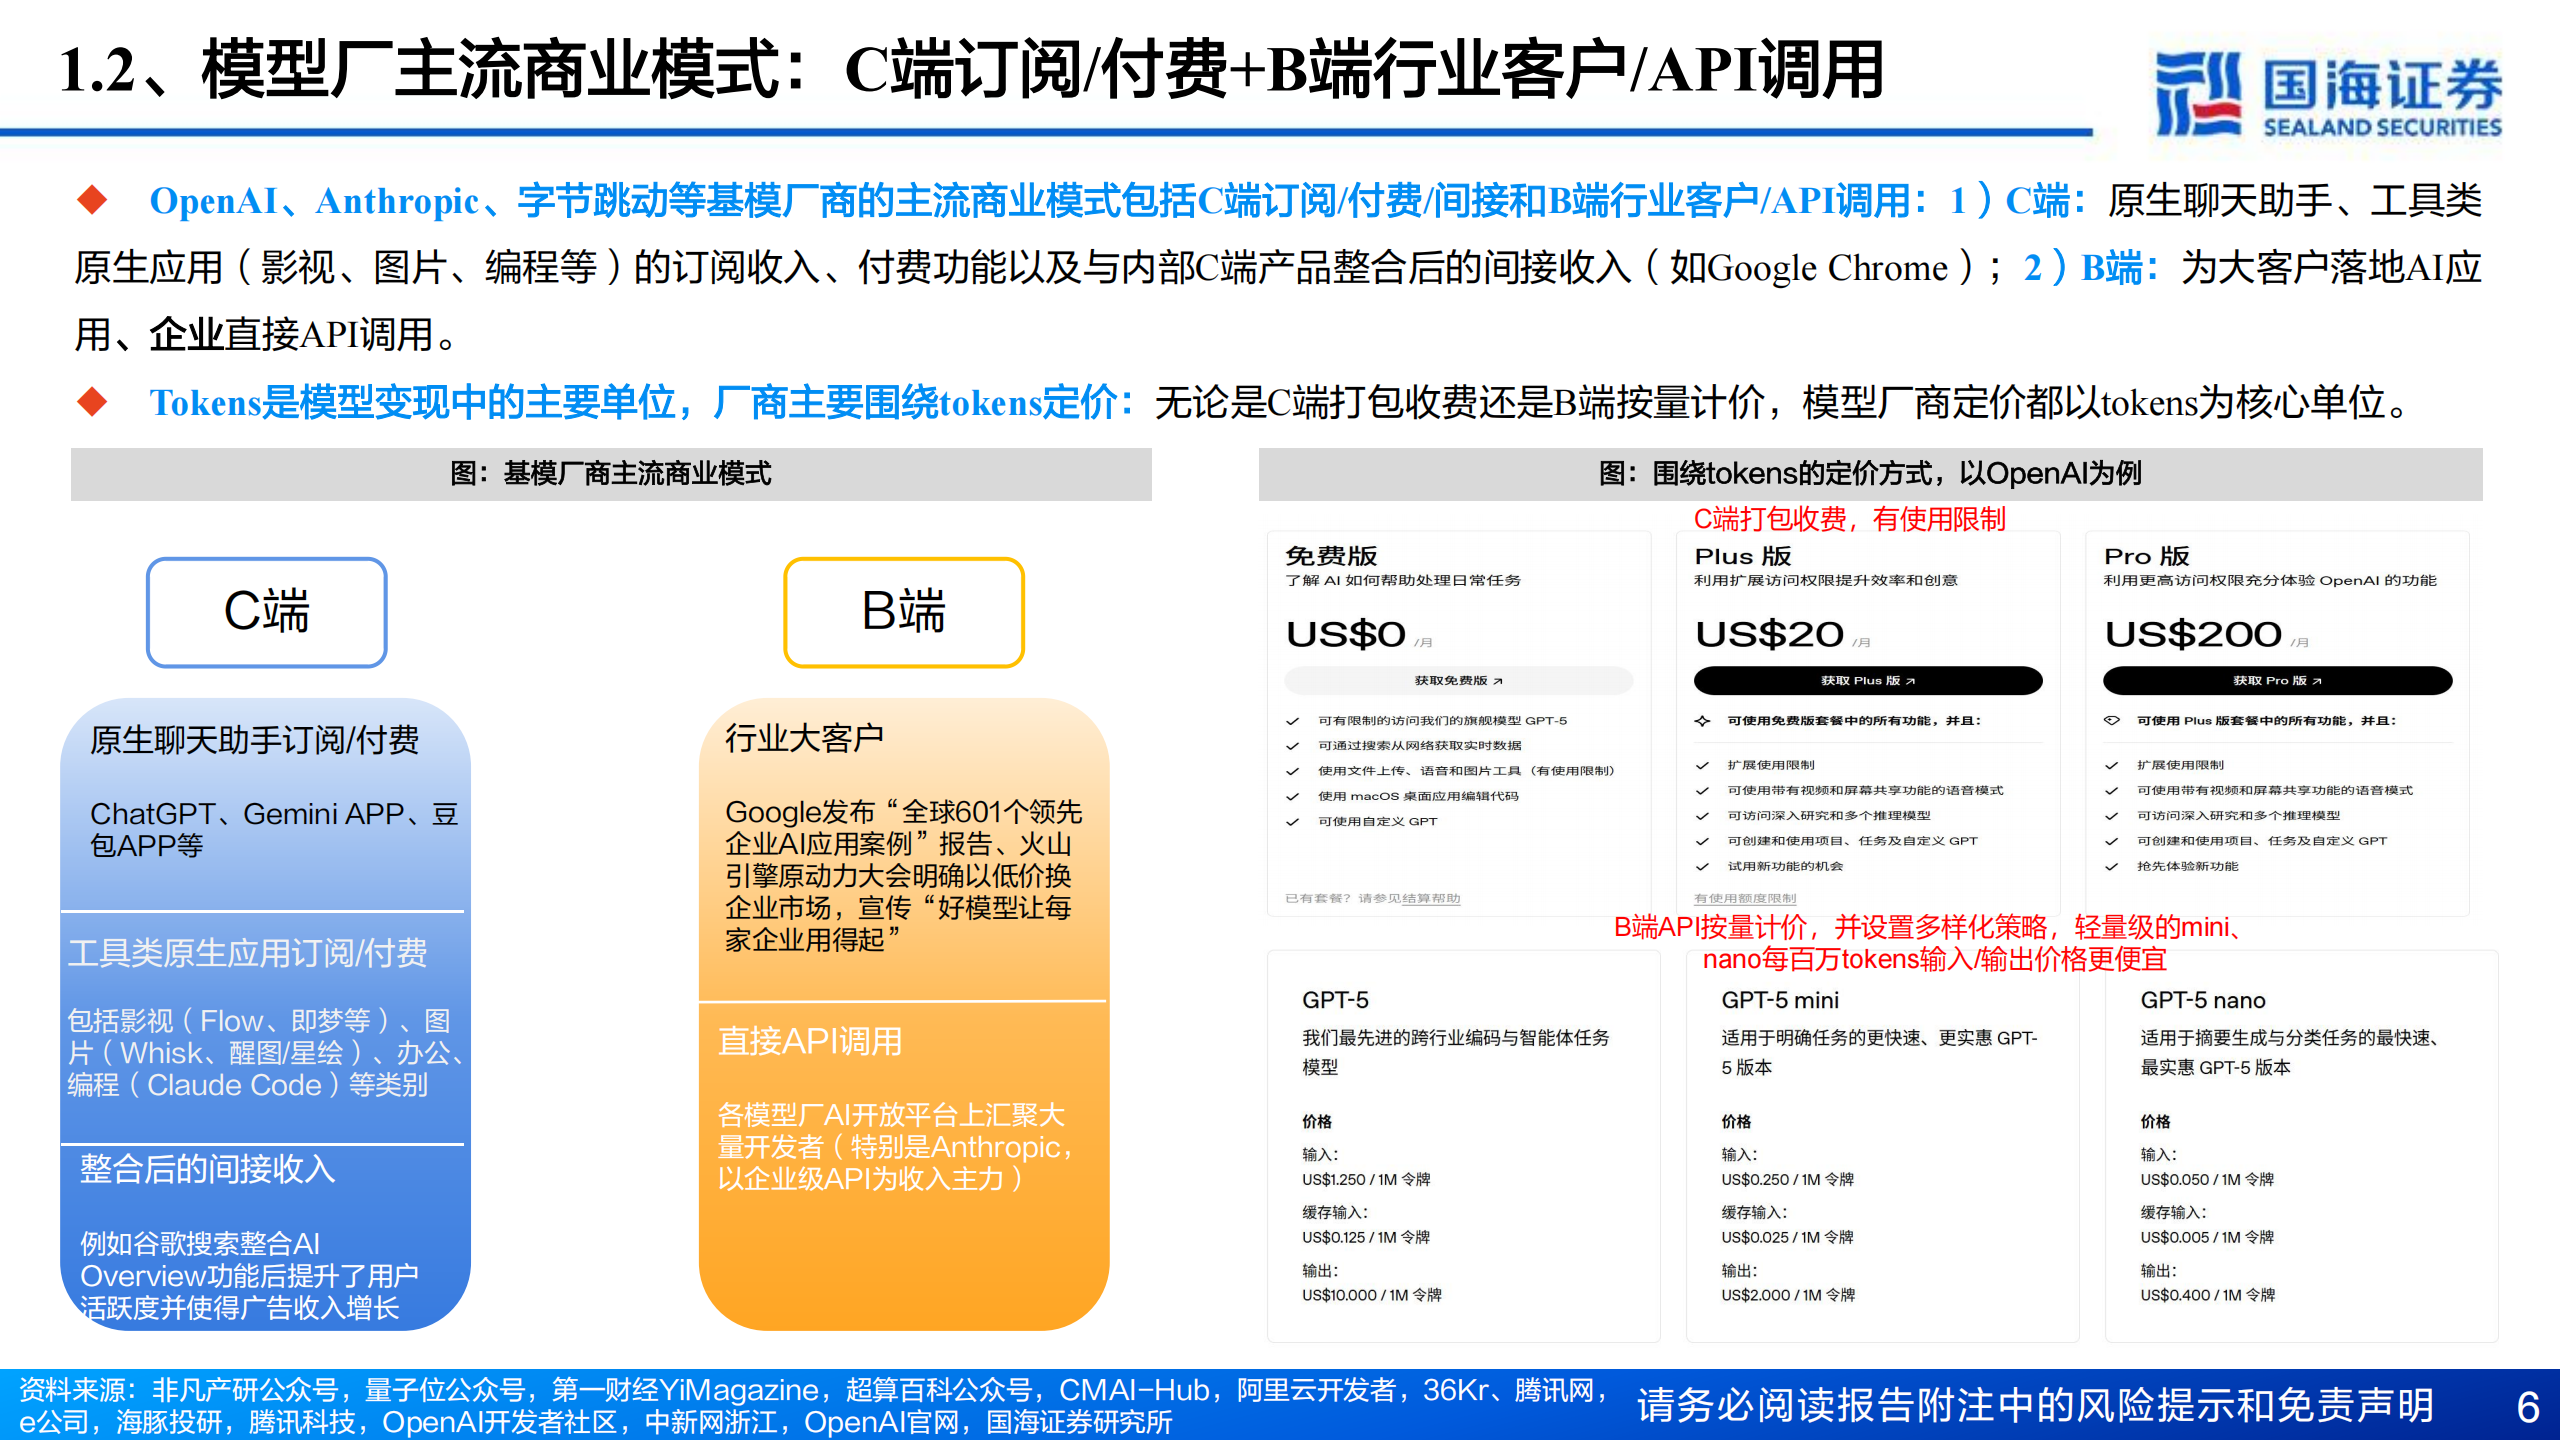This screenshot has height=1440, width=2560.
Task: Click the sparkle icon in Plus plan
Action: coord(1702,721)
